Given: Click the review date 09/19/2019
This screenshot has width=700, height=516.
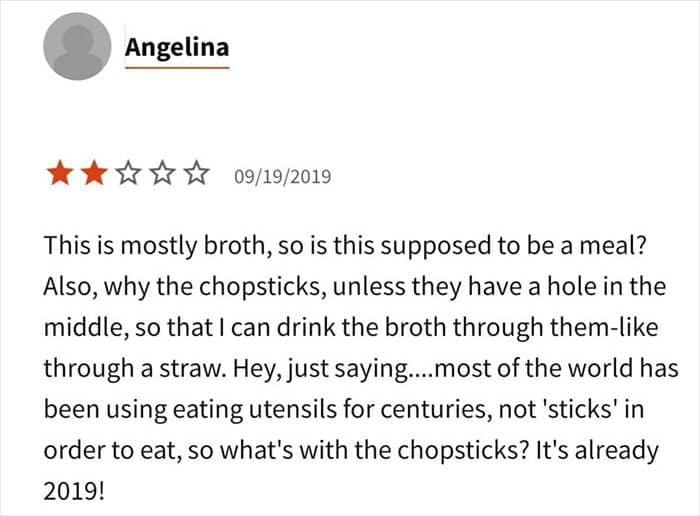Looking at the screenshot, I should pyautogui.click(x=282, y=177).
